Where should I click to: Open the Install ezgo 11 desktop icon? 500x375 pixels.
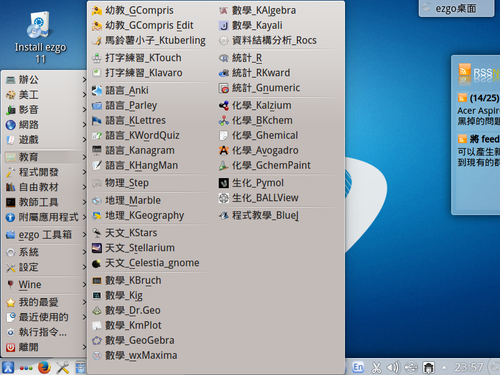40,37
